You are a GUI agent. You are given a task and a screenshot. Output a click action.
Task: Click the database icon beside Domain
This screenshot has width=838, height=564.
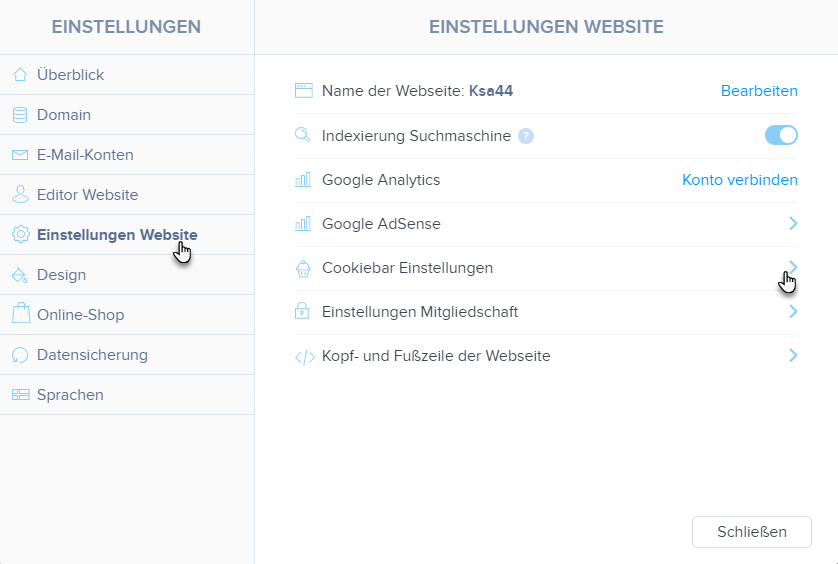tap(20, 115)
